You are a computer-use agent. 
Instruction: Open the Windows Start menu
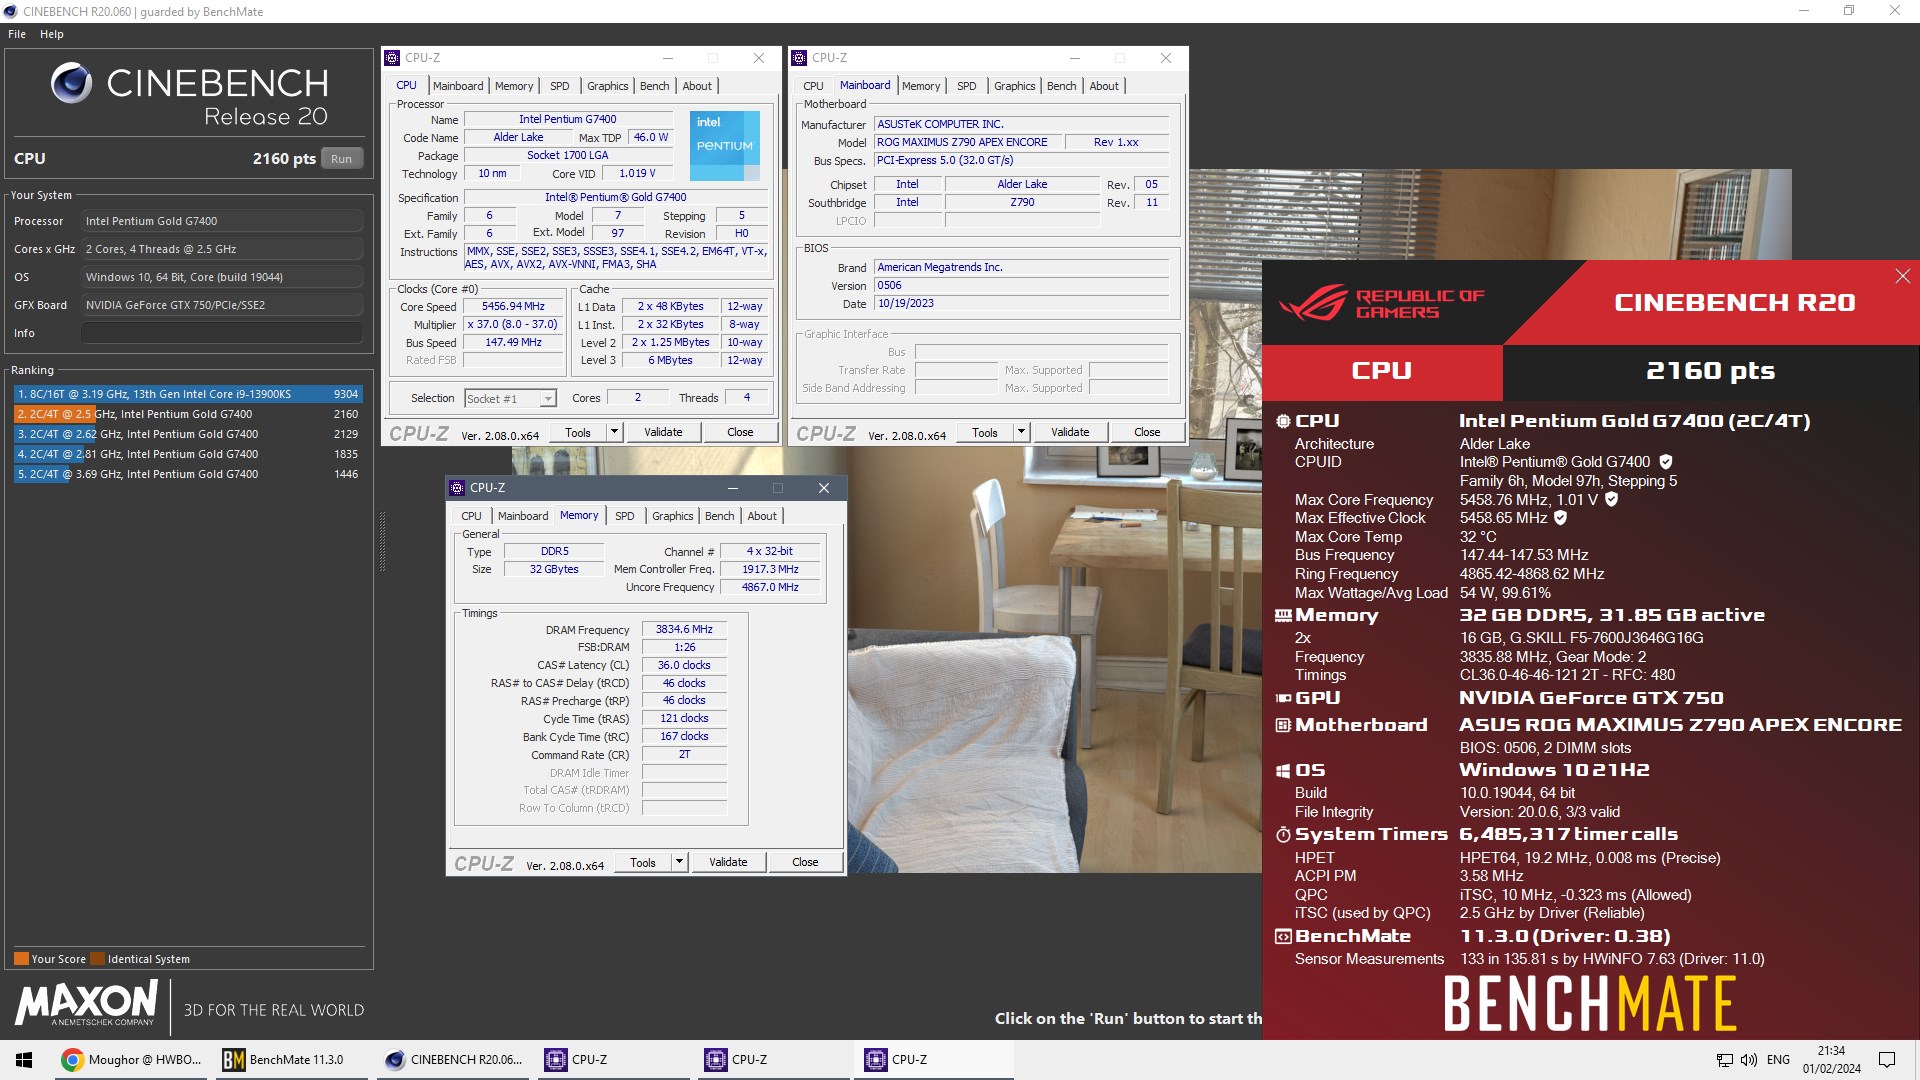point(24,1060)
